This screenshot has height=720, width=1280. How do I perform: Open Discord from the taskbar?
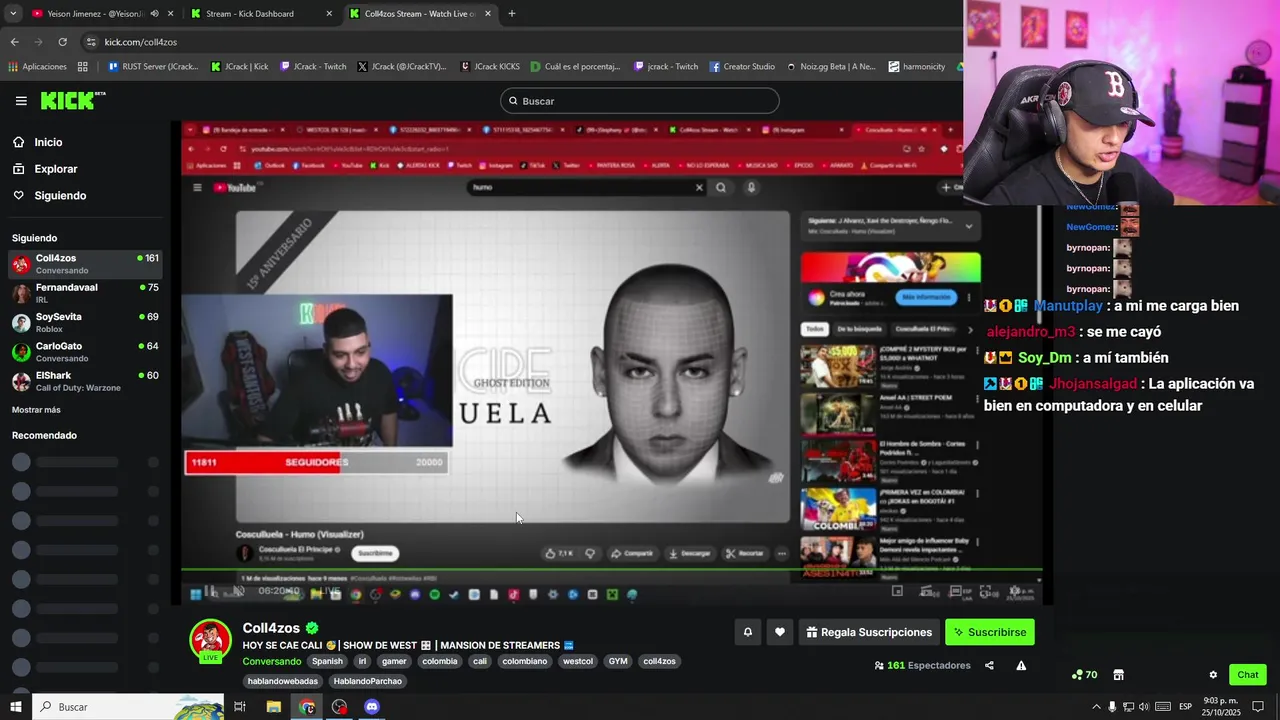click(372, 707)
